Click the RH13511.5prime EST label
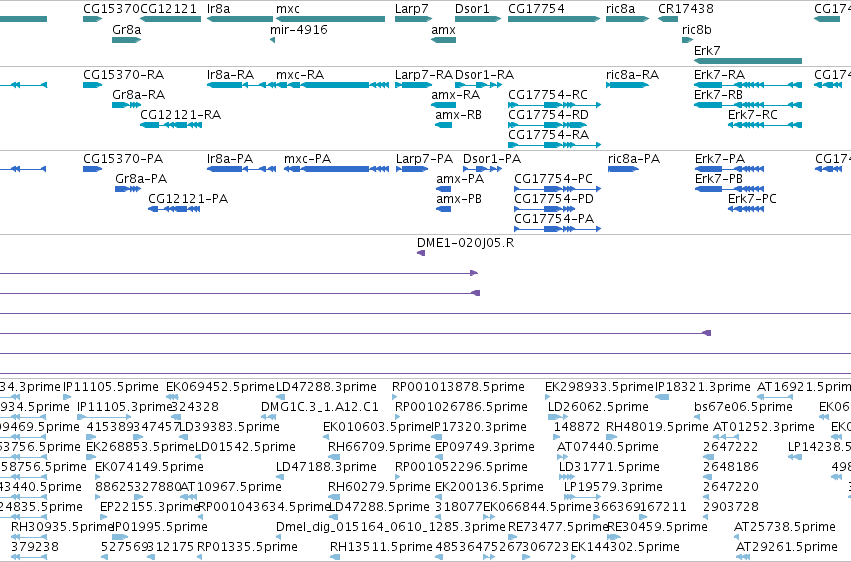 (x=381, y=547)
